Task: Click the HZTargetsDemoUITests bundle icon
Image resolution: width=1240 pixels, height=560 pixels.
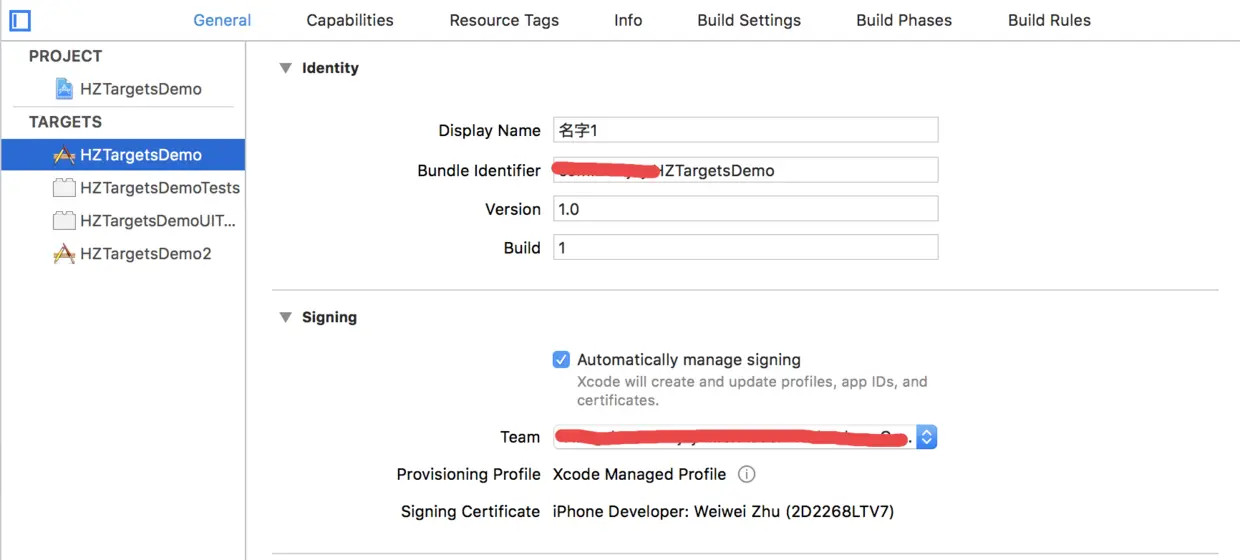Action: click(64, 221)
